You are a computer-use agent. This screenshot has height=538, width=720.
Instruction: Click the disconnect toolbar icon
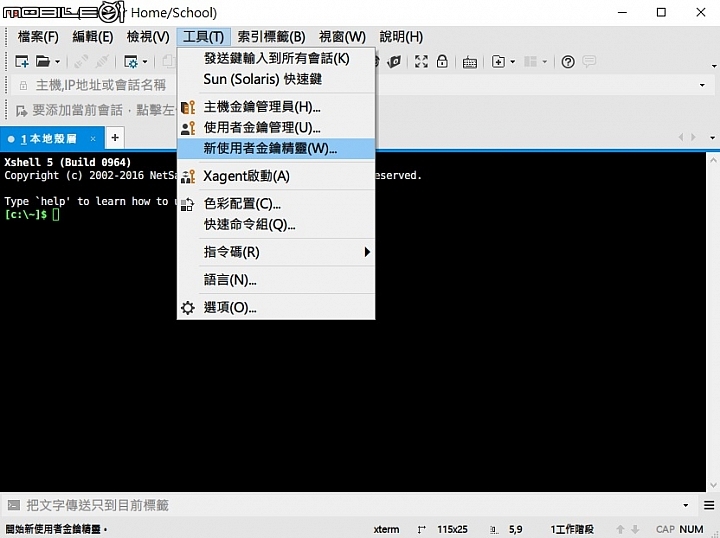(x=81, y=62)
